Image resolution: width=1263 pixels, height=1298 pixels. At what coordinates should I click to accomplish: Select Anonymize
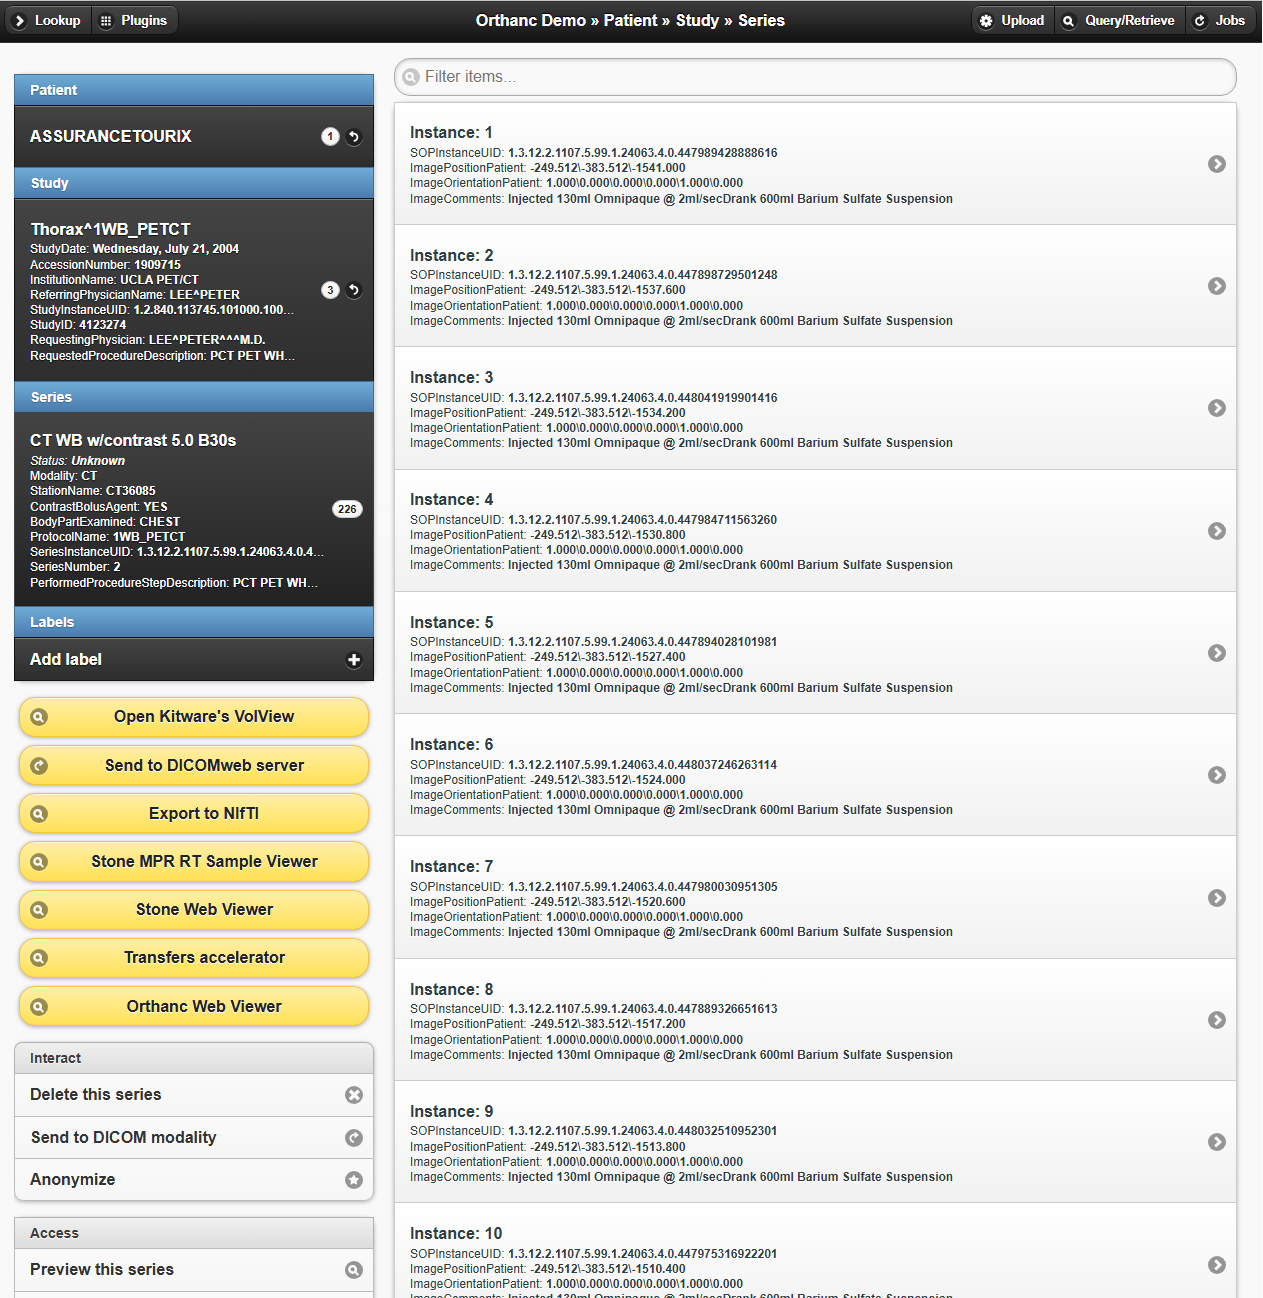coord(194,1179)
